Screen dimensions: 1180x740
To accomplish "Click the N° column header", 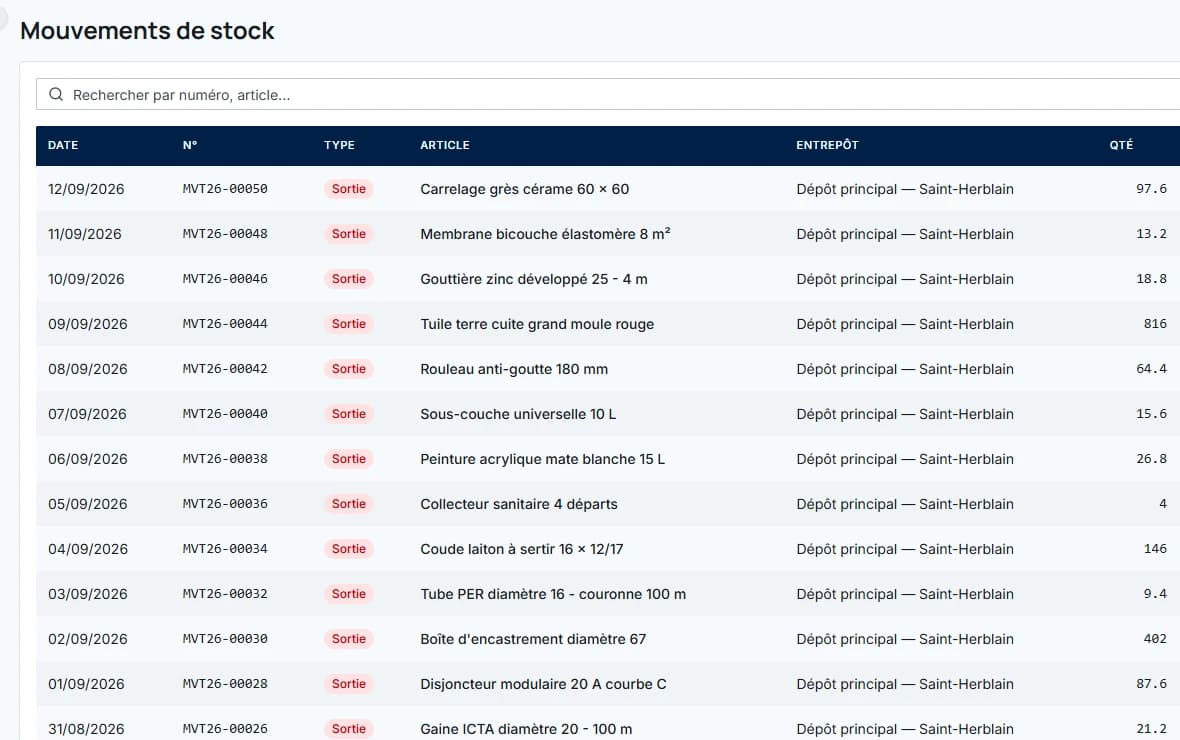I will (190, 145).
